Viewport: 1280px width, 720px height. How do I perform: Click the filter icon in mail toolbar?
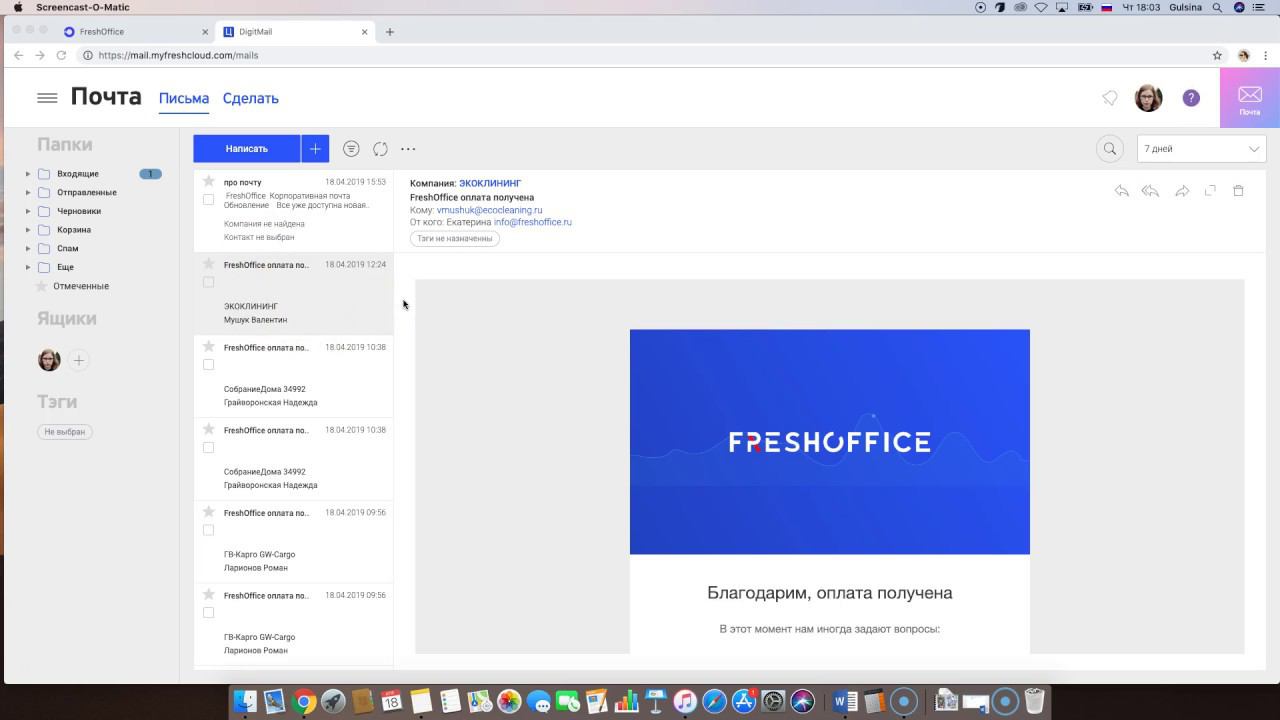coord(351,148)
